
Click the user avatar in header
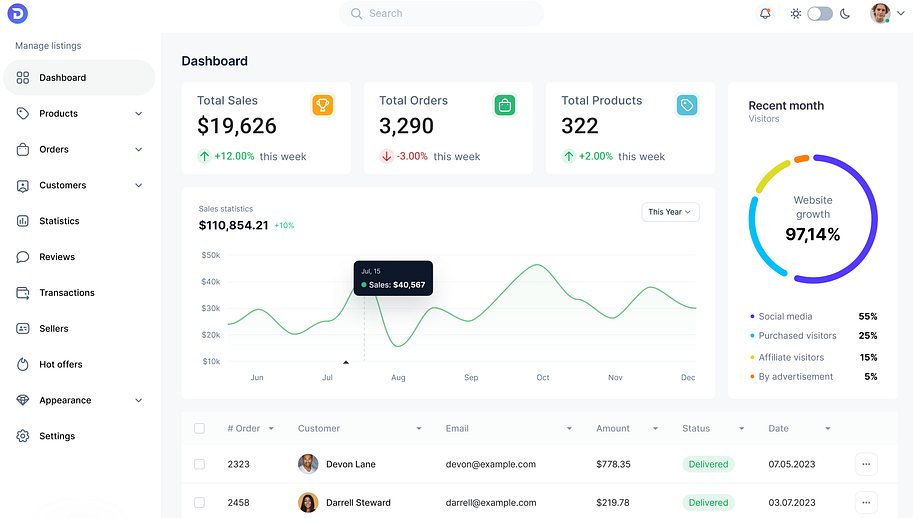pyautogui.click(x=880, y=14)
